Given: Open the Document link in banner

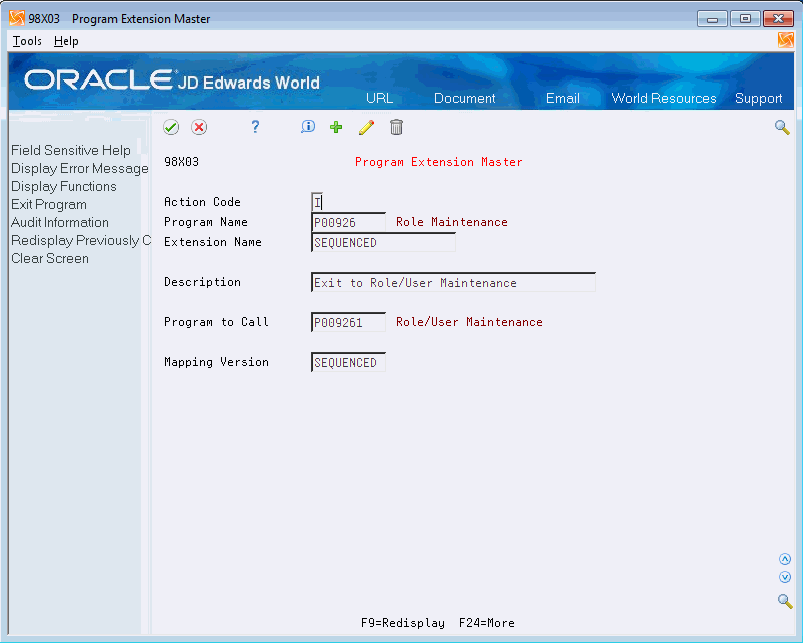Looking at the screenshot, I should [x=464, y=98].
